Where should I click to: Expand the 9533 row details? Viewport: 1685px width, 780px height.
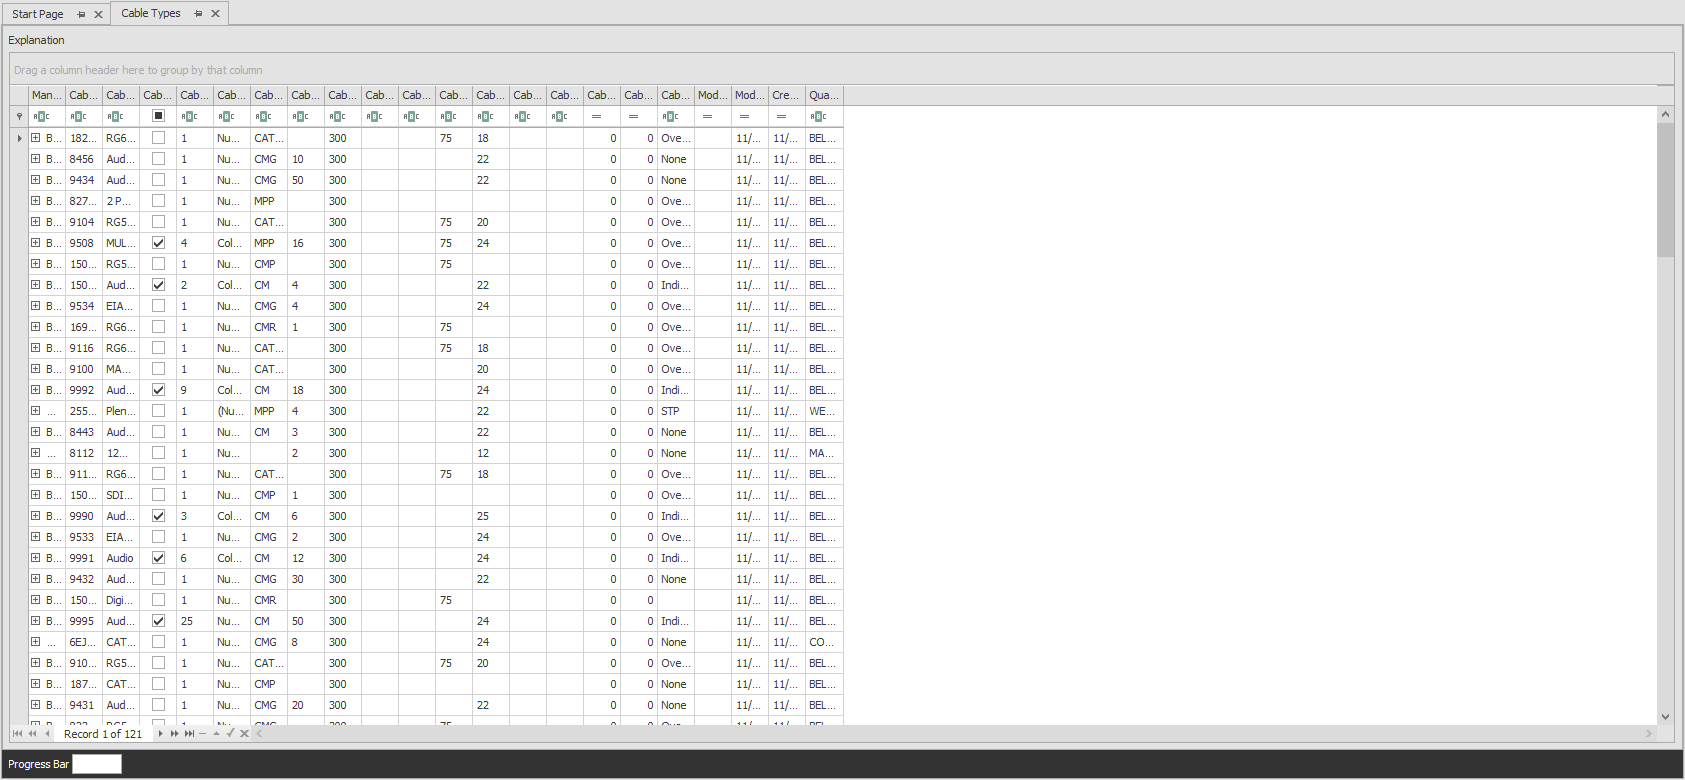point(35,537)
